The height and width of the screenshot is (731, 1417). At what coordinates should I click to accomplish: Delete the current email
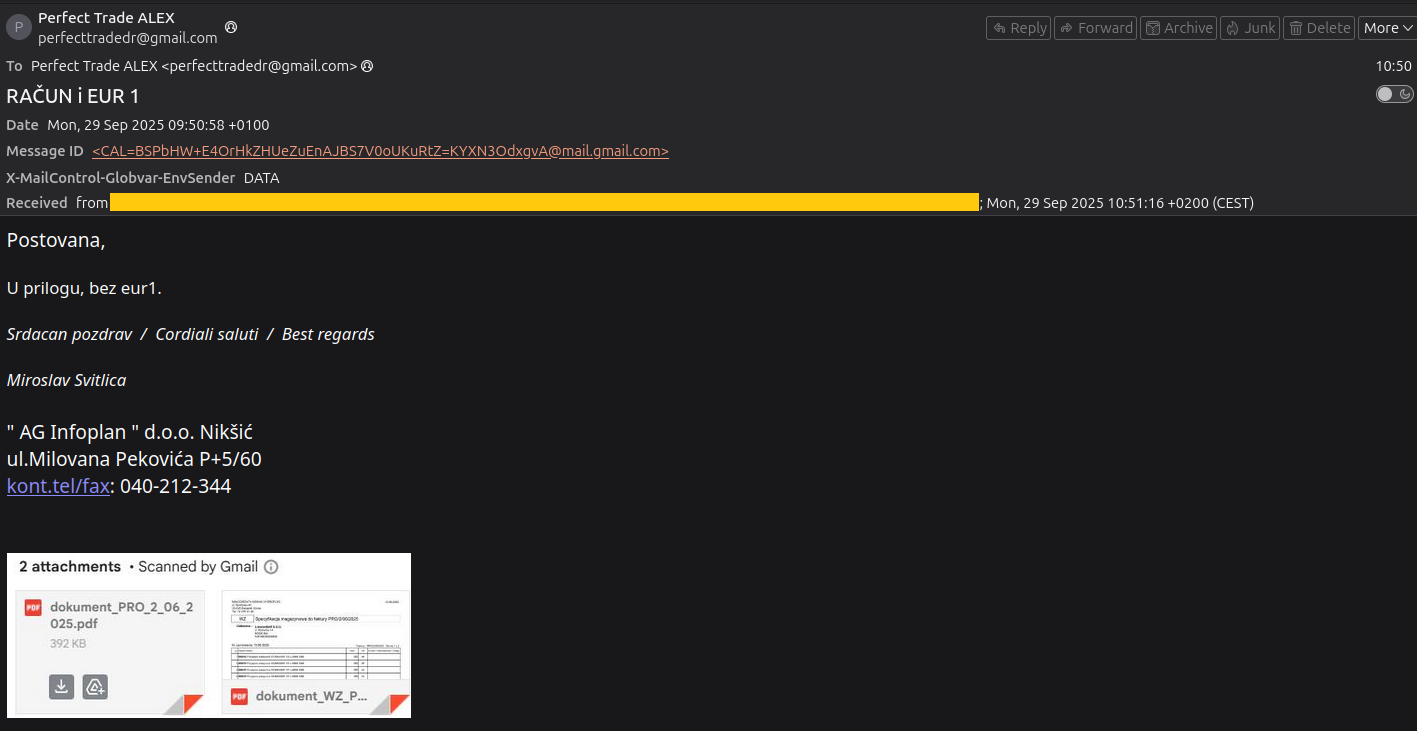(x=1318, y=28)
